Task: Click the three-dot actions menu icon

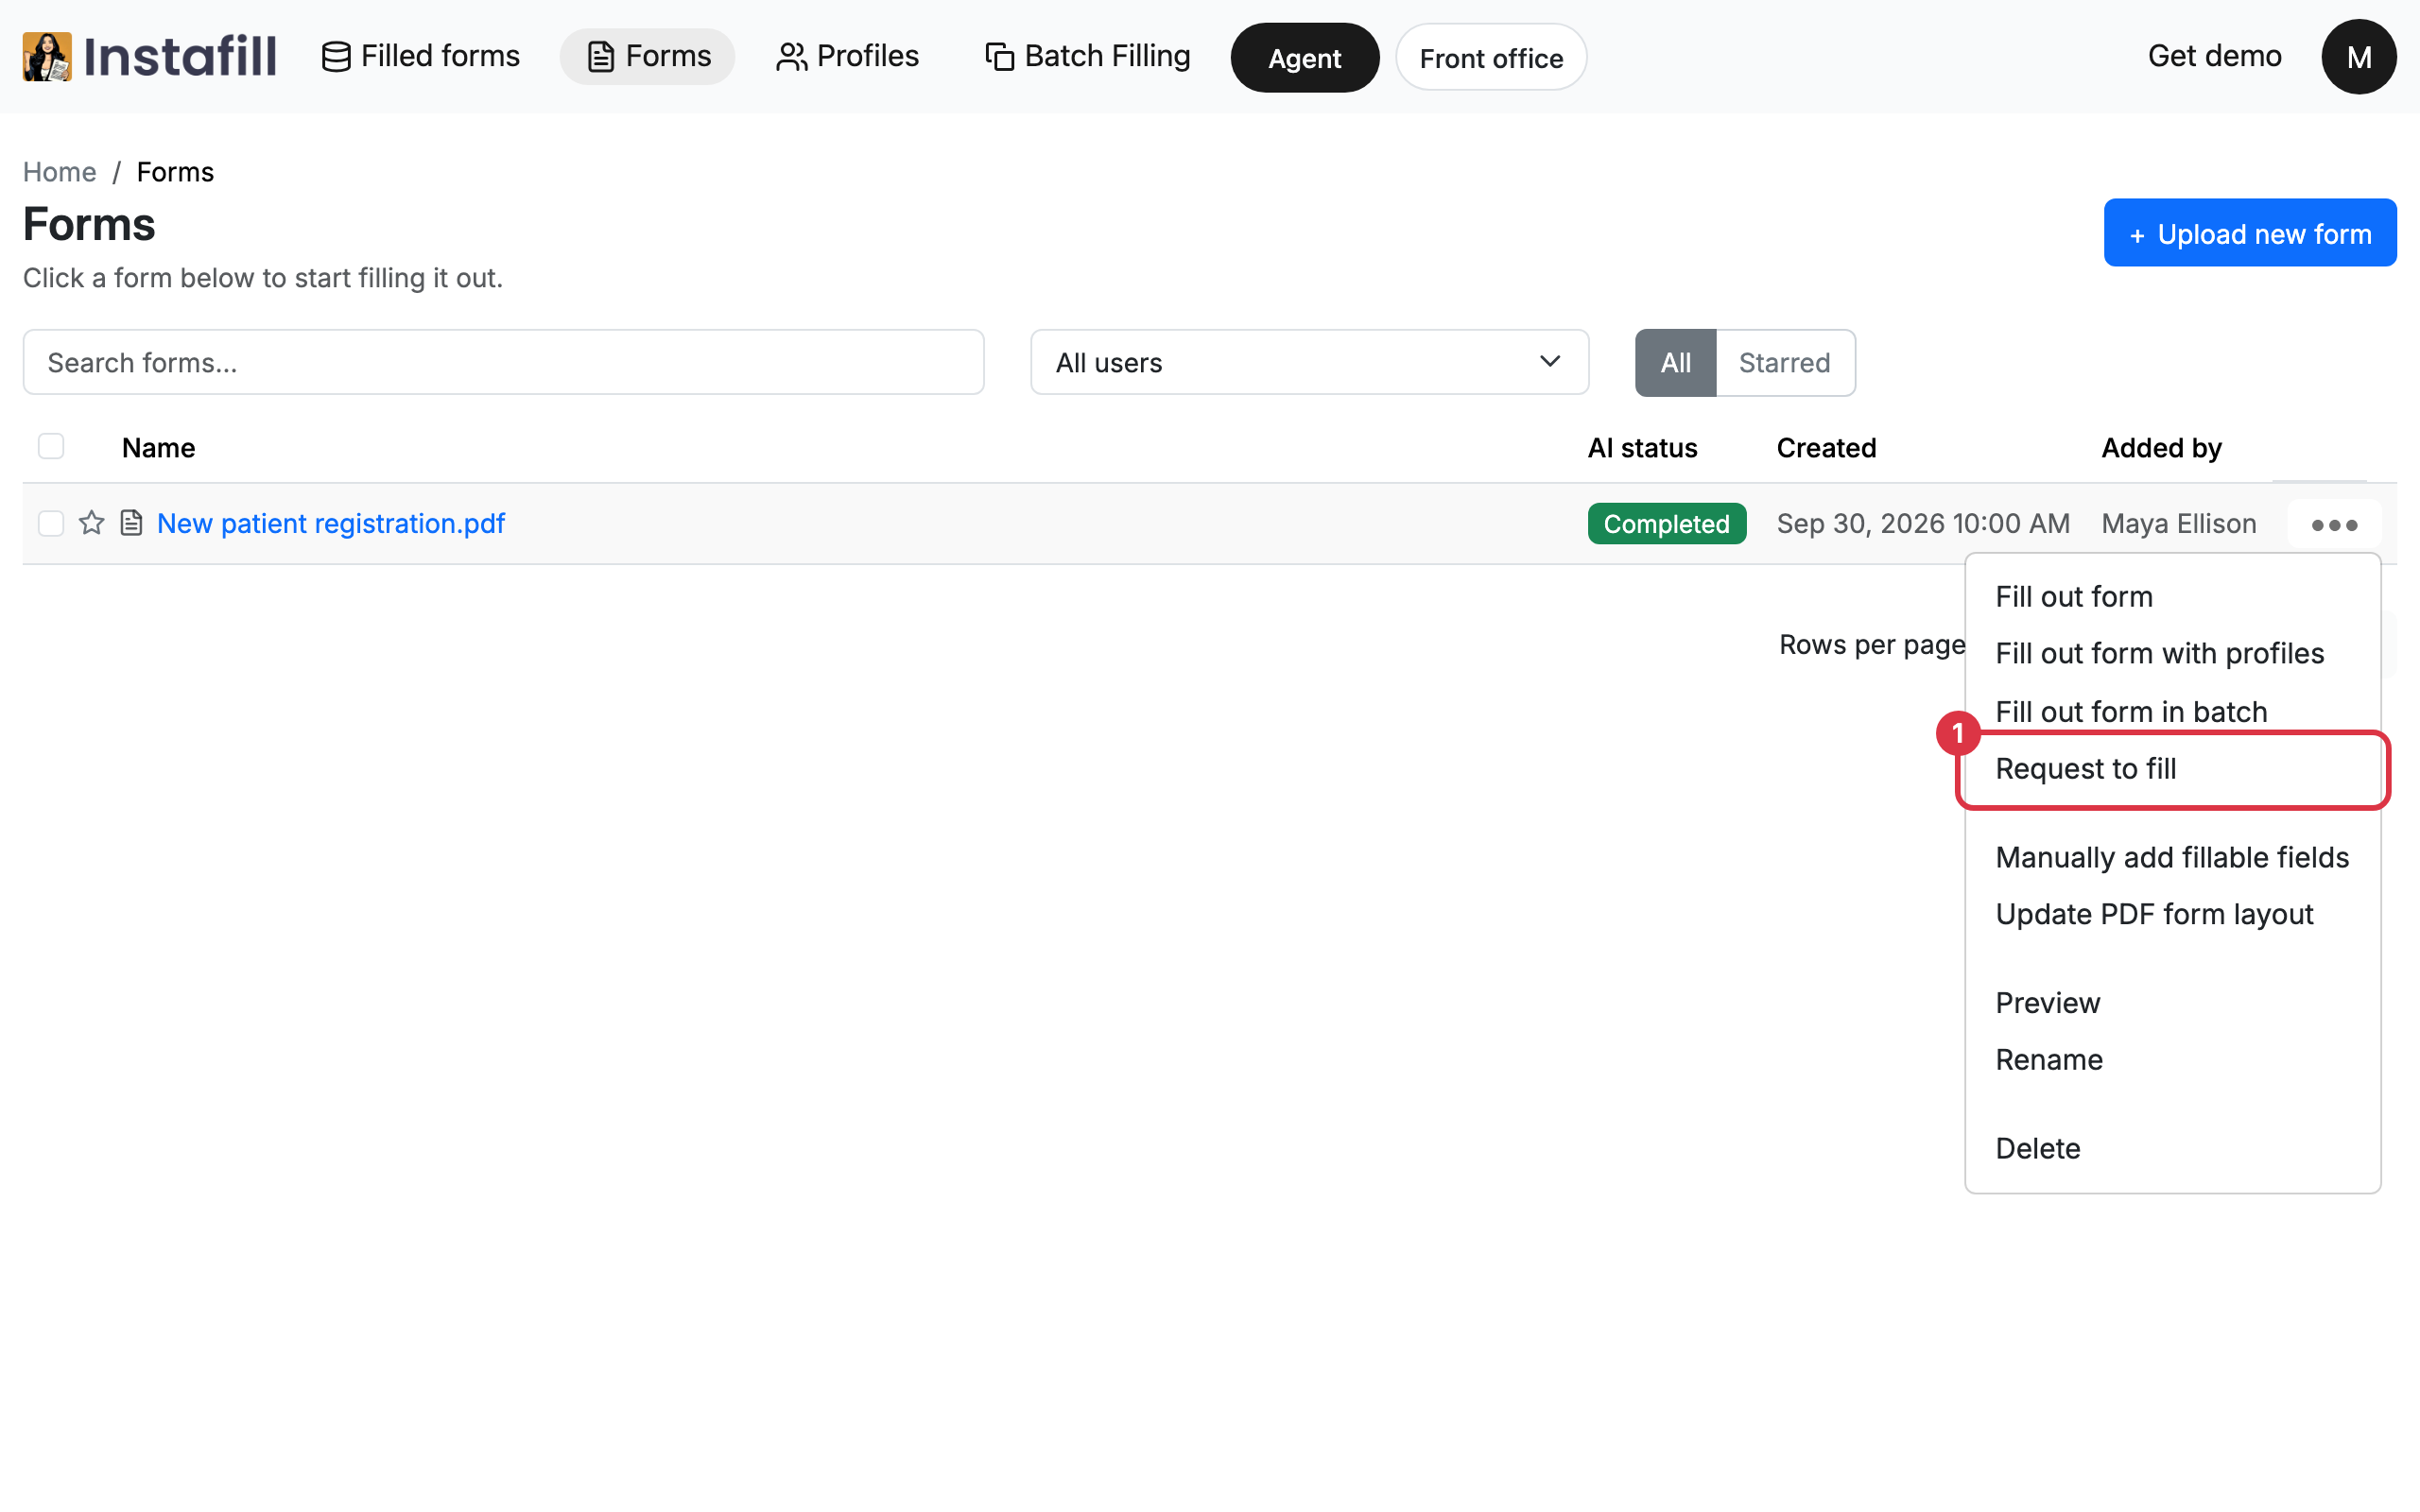Action: coord(2334,525)
